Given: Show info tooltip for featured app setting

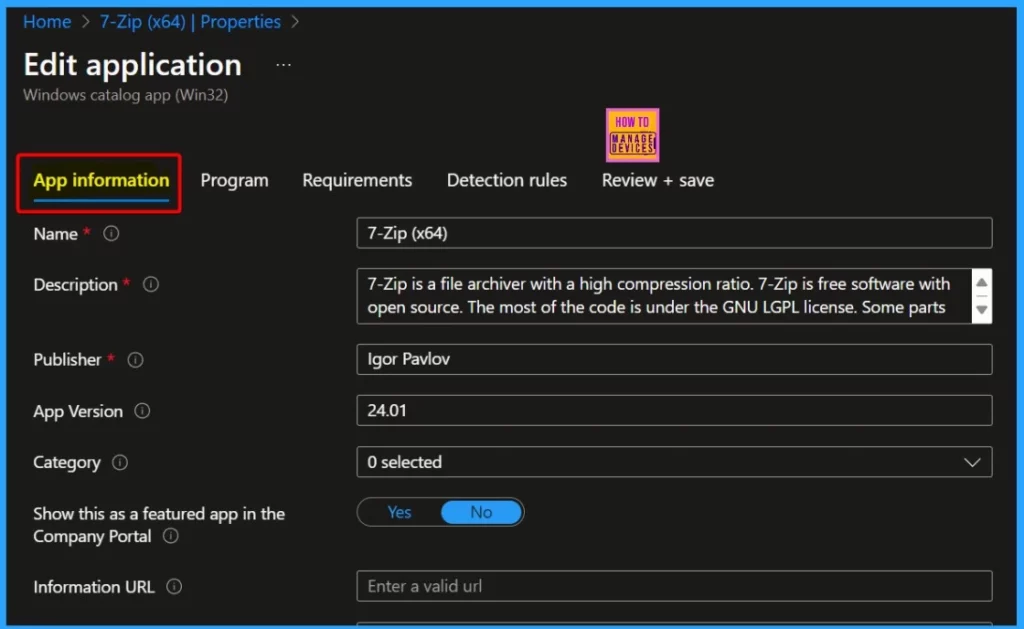Looking at the screenshot, I should [170, 536].
